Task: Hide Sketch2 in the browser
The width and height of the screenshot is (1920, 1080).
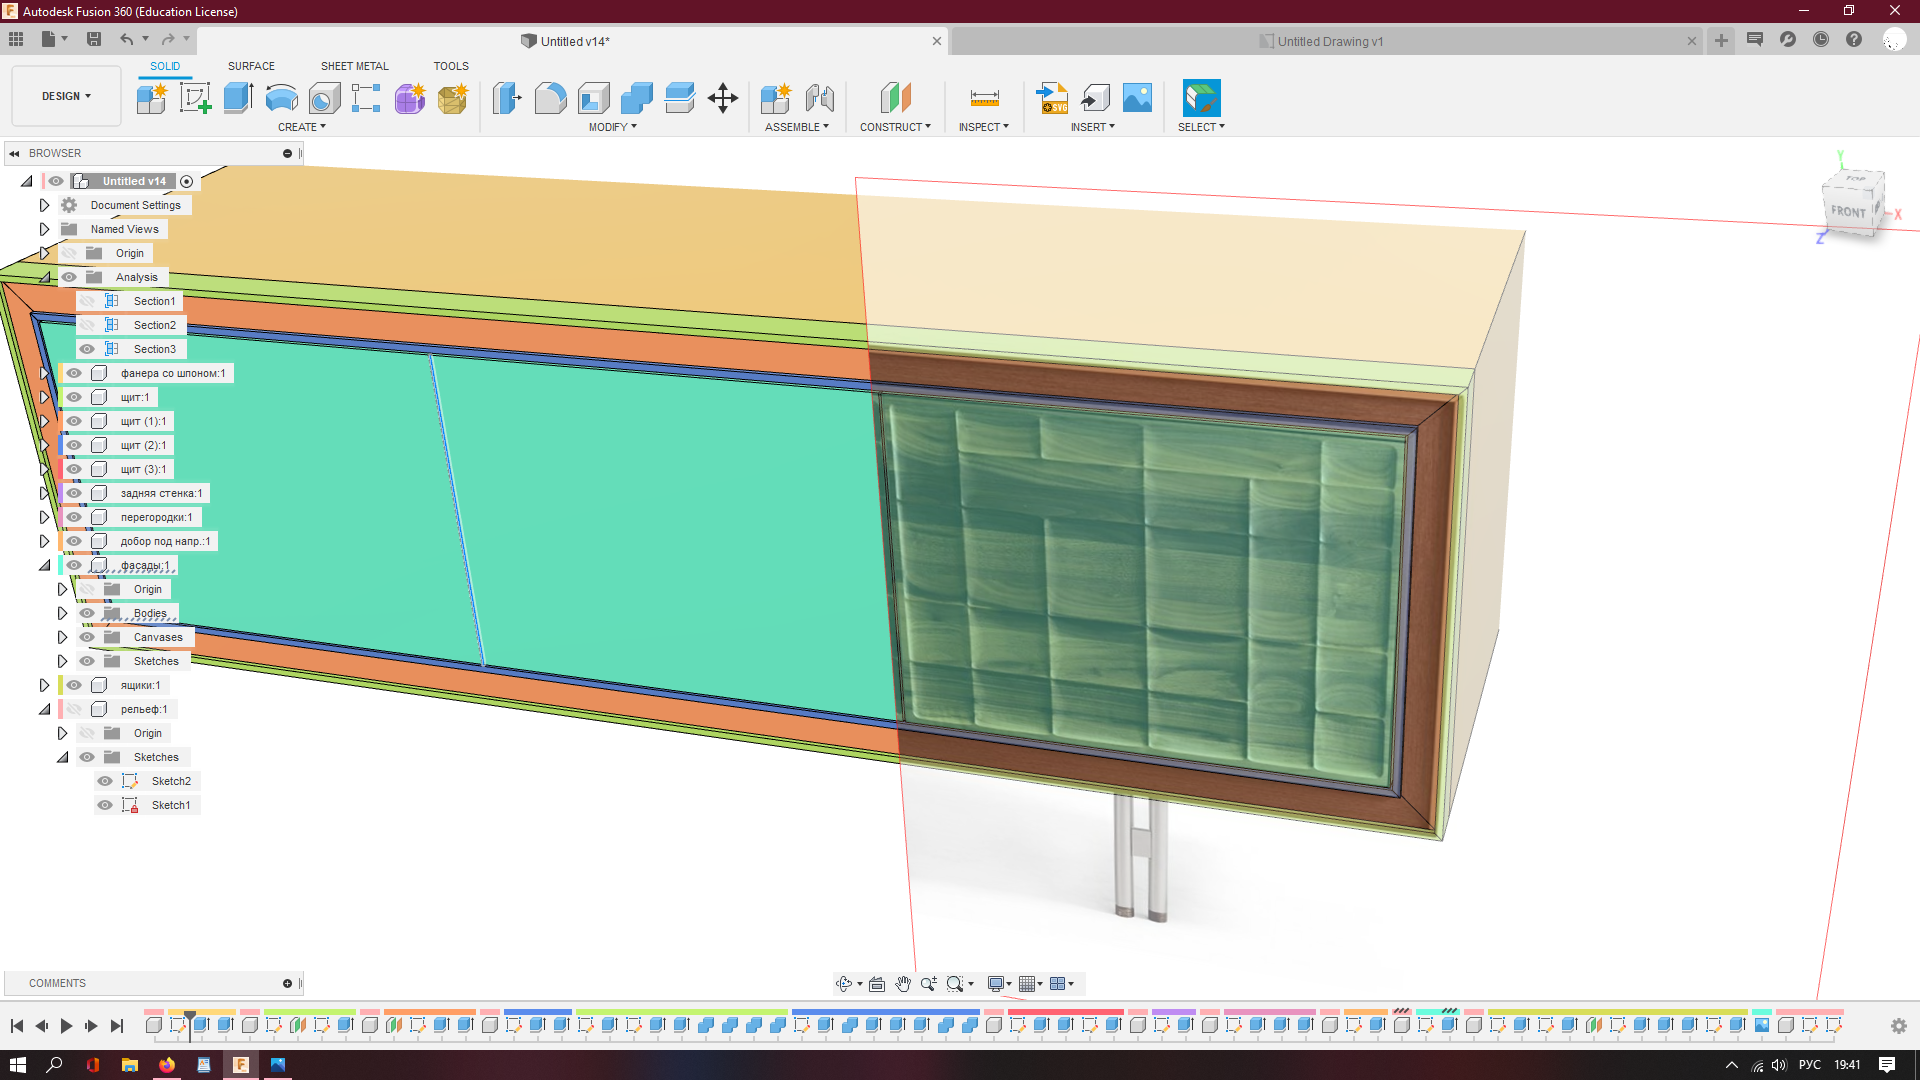Action: [105, 781]
